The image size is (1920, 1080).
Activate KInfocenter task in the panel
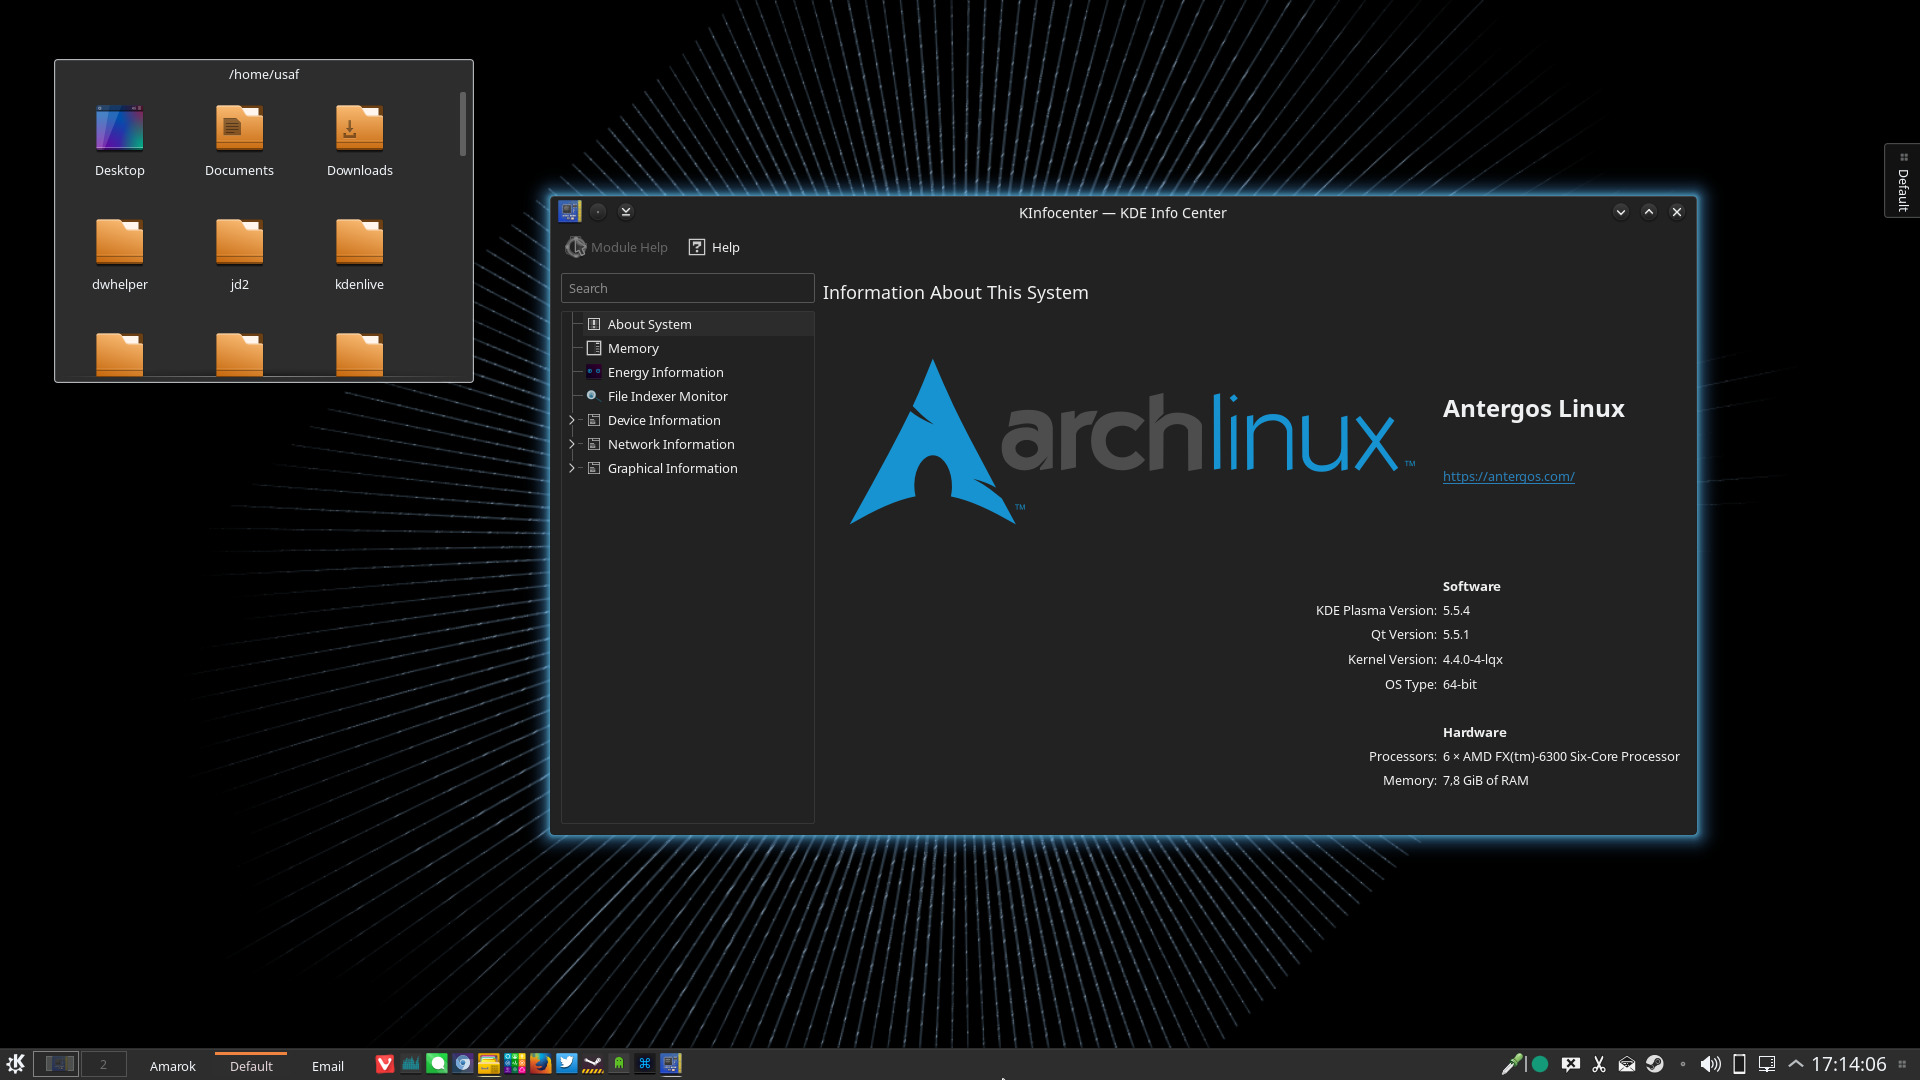tap(671, 1064)
